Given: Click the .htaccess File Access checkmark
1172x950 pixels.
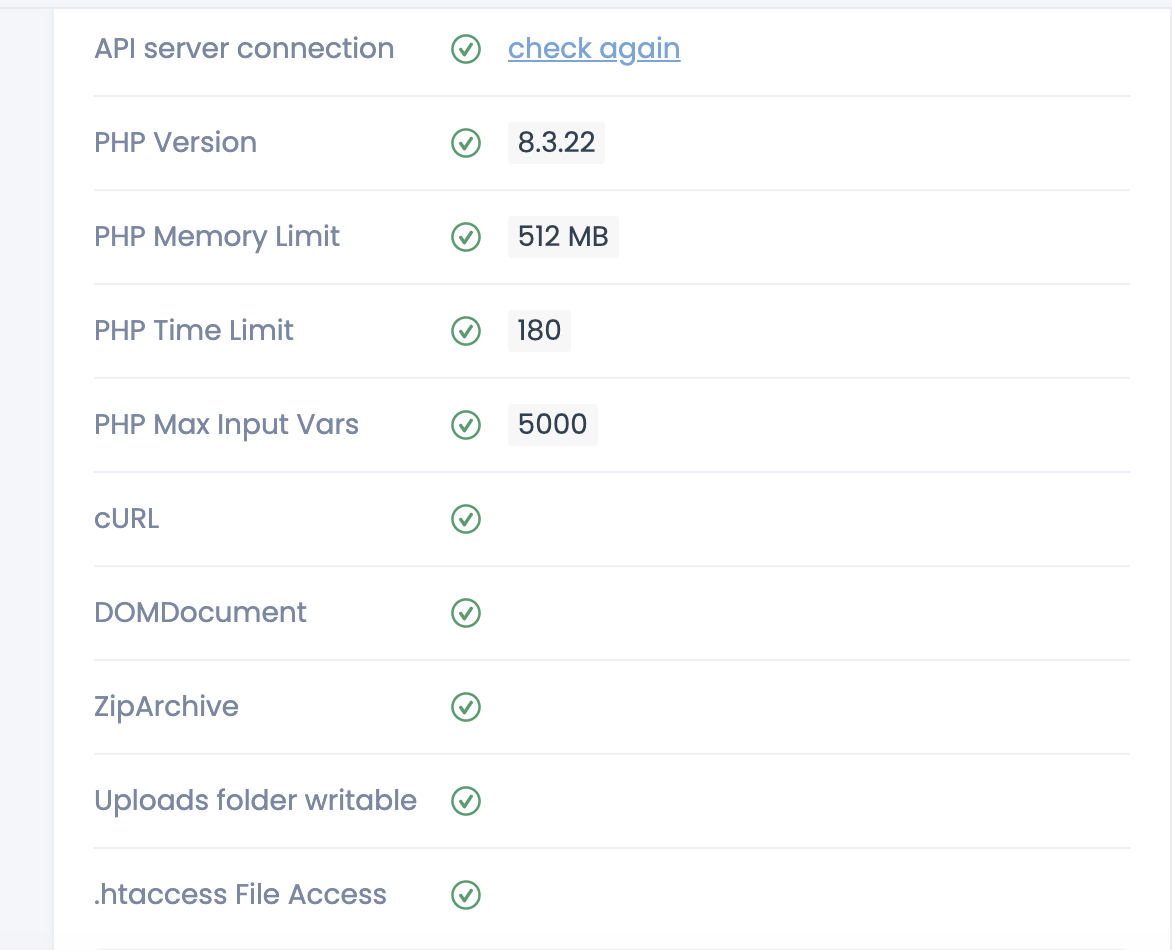Looking at the screenshot, I should (466, 895).
